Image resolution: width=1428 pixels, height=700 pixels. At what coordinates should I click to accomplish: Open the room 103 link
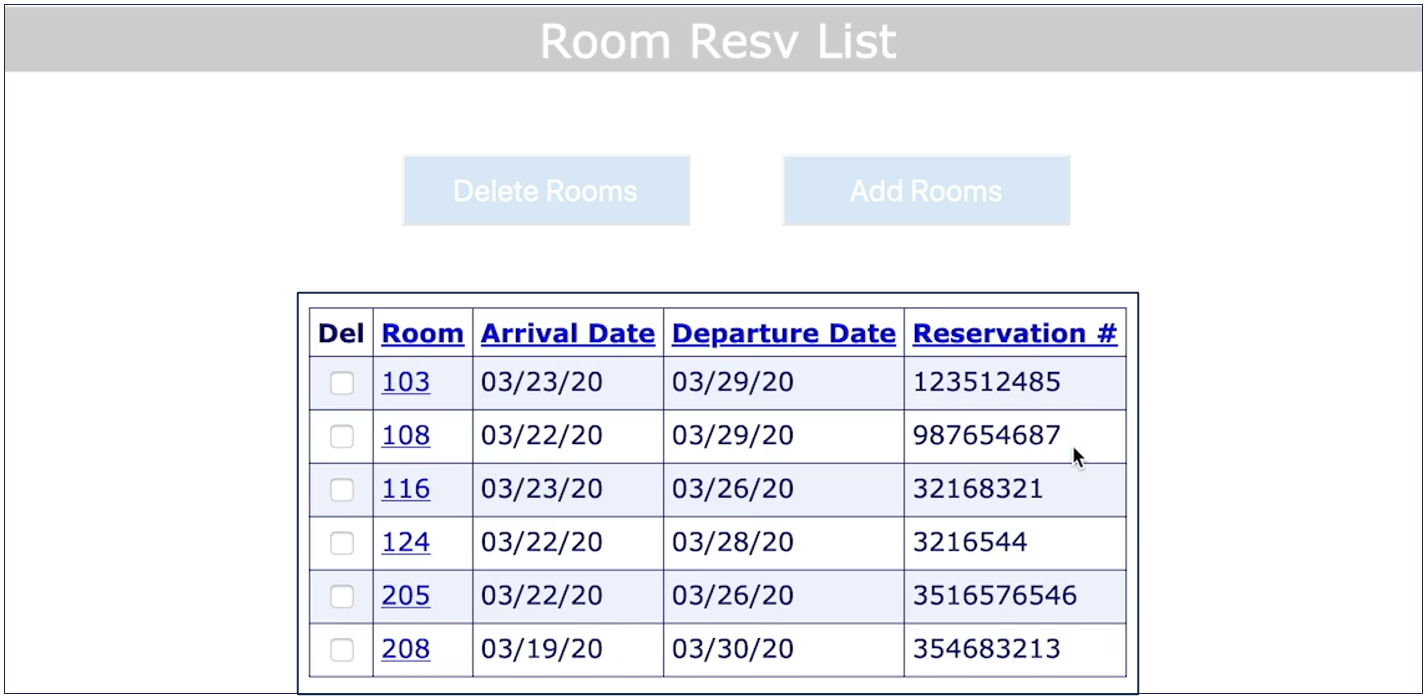(x=406, y=382)
